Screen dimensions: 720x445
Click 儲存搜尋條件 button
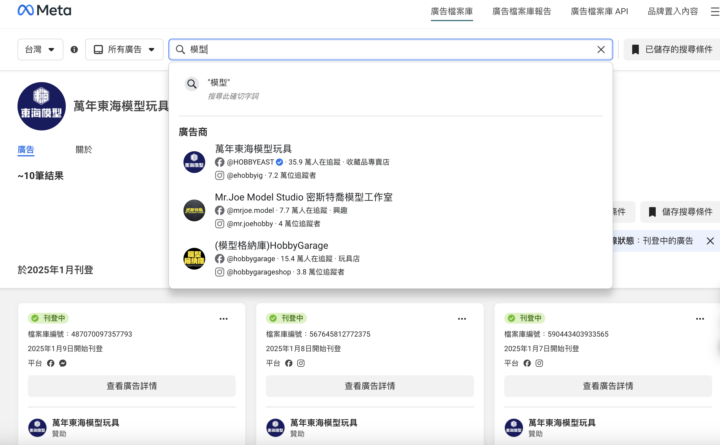tap(679, 212)
